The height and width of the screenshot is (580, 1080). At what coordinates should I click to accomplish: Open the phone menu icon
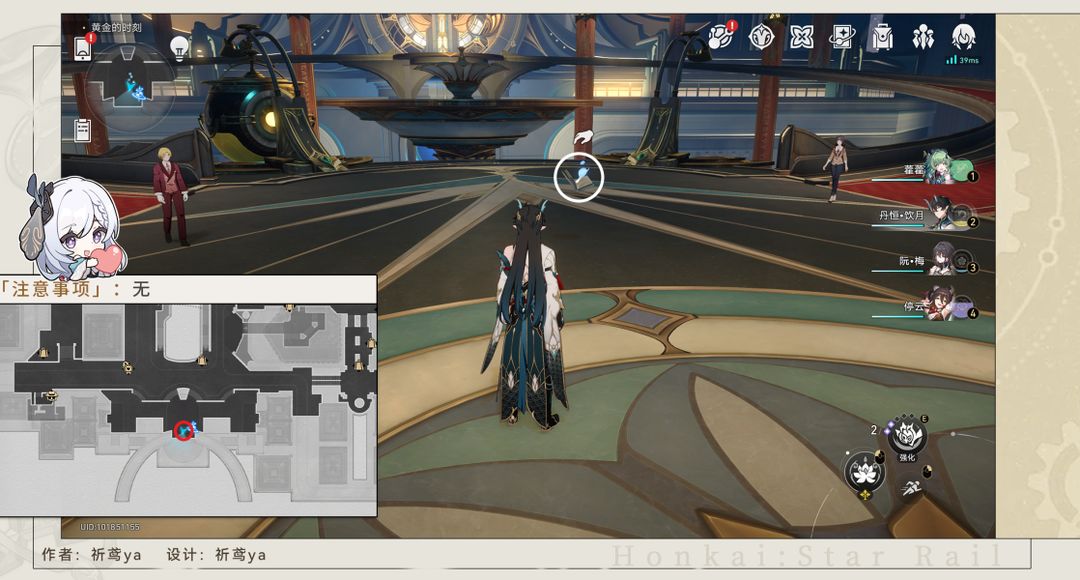(83, 48)
